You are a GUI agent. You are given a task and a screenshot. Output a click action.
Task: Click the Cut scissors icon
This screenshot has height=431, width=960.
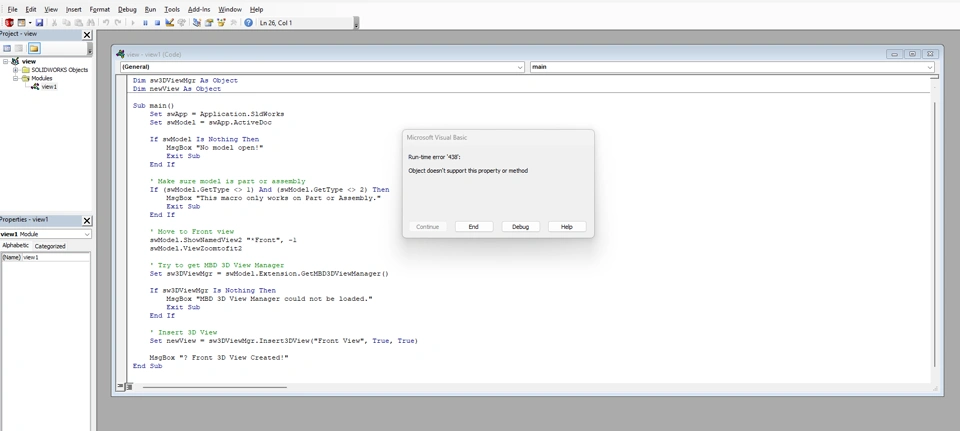(x=54, y=23)
